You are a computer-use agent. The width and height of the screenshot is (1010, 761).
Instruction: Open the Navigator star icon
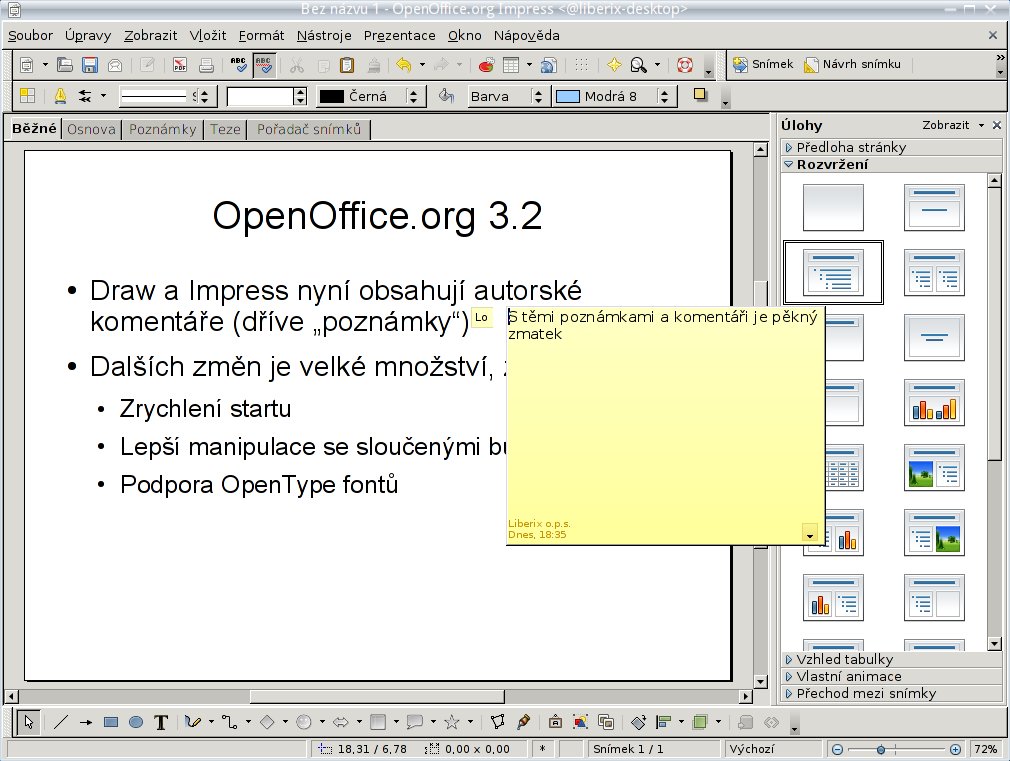614,64
